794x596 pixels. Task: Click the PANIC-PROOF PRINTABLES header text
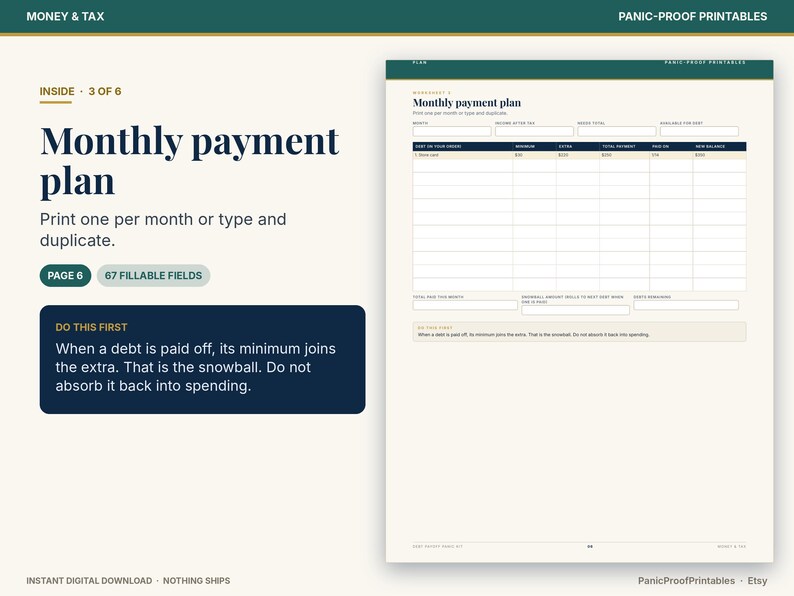point(692,16)
